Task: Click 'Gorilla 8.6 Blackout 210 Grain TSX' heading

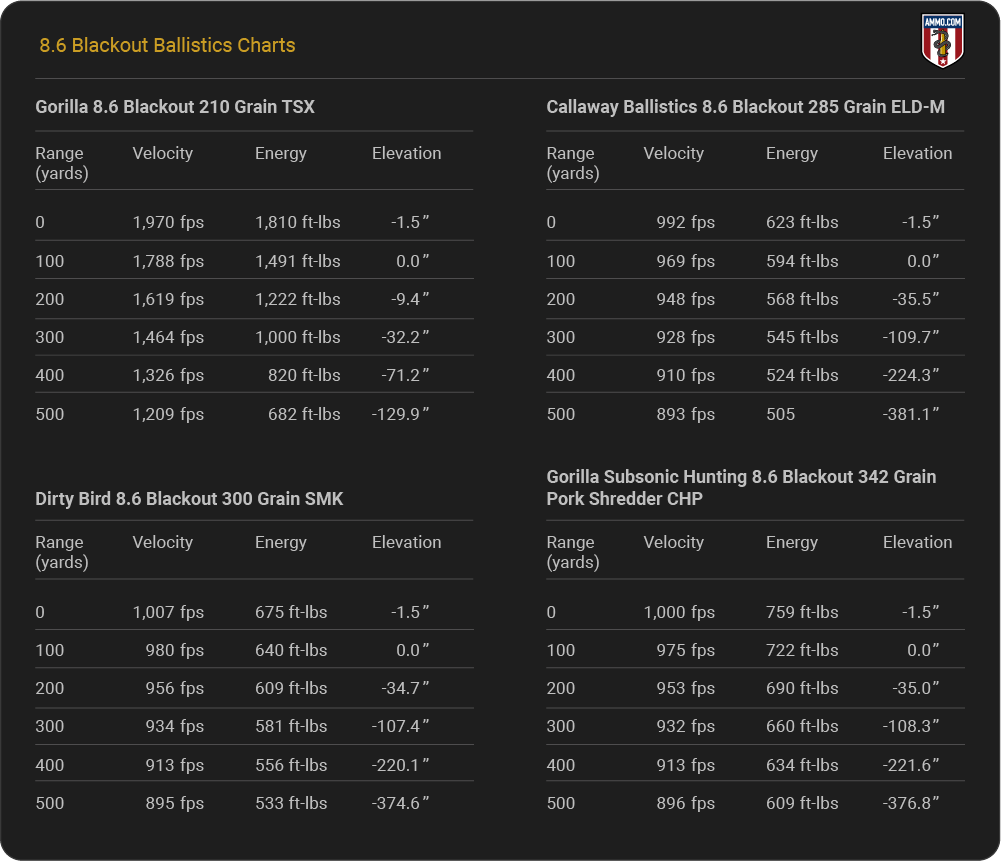Action: (x=175, y=107)
